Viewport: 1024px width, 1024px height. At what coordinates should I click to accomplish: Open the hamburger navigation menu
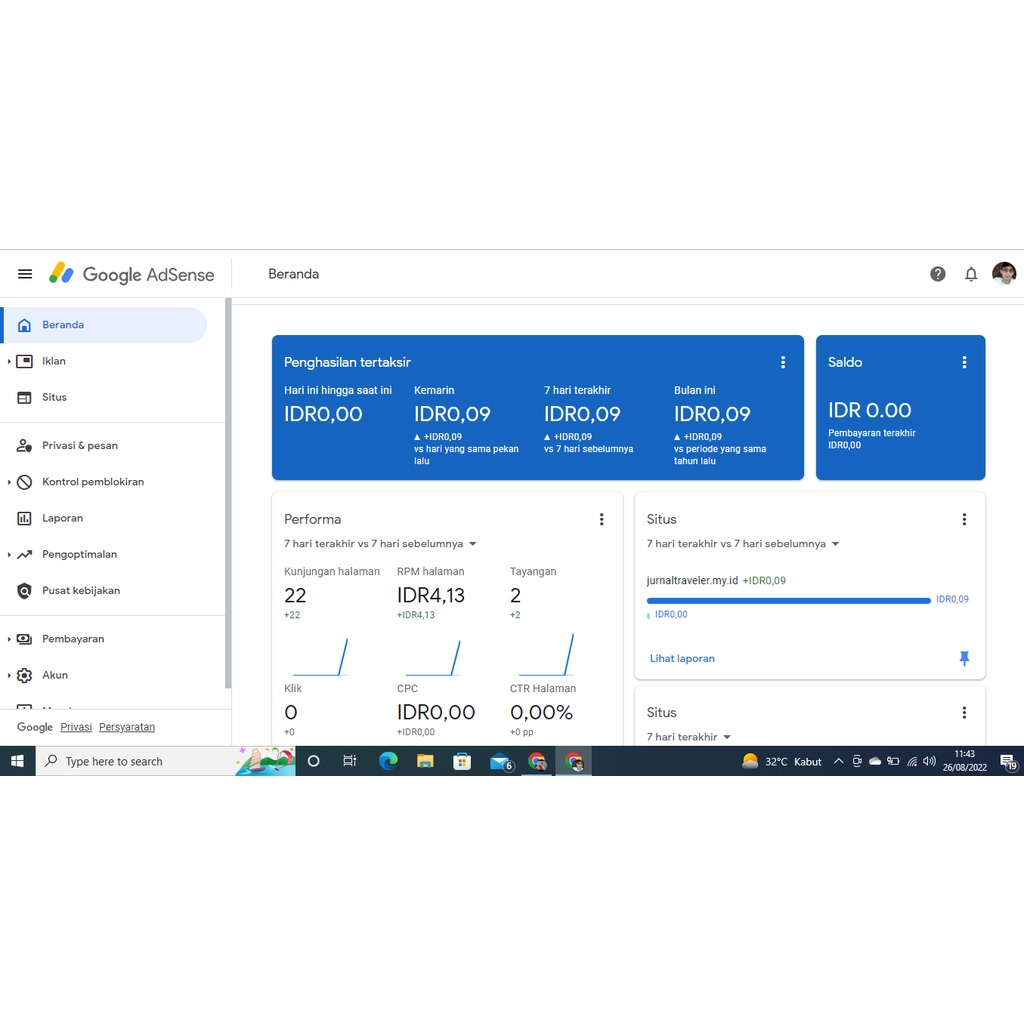(x=25, y=273)
